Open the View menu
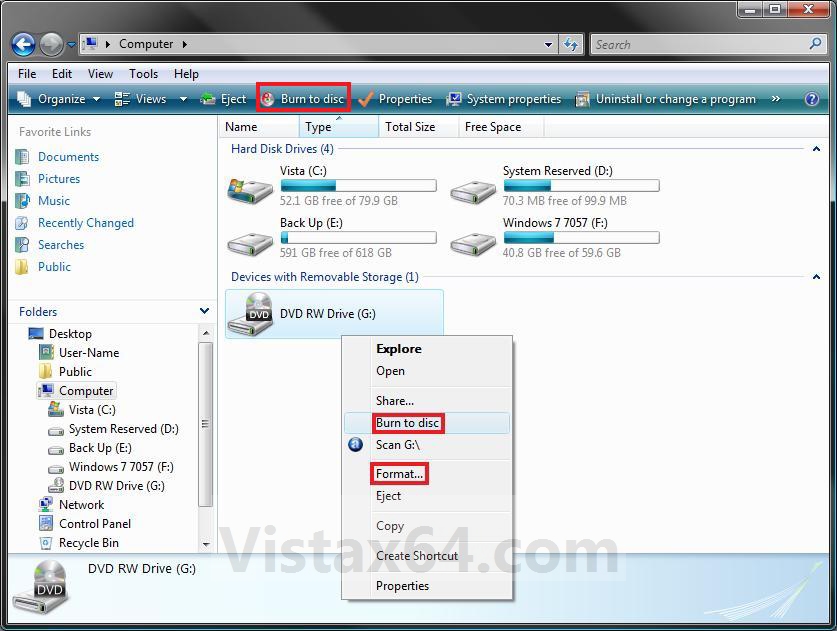The image size is (837, 631). pos(100,74)
